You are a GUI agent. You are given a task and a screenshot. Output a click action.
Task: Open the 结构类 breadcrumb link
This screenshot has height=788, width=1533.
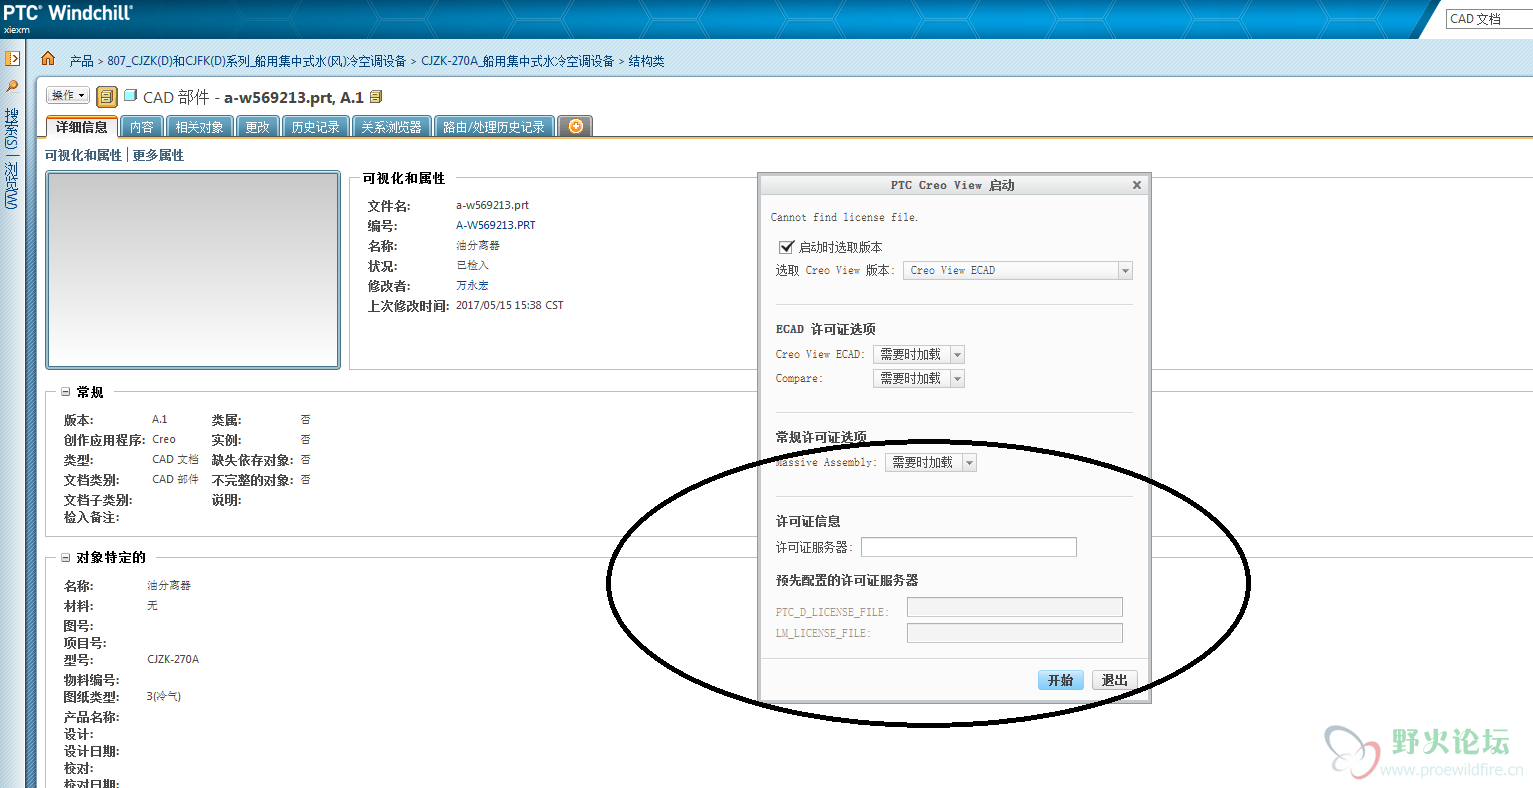coord(647,61)
